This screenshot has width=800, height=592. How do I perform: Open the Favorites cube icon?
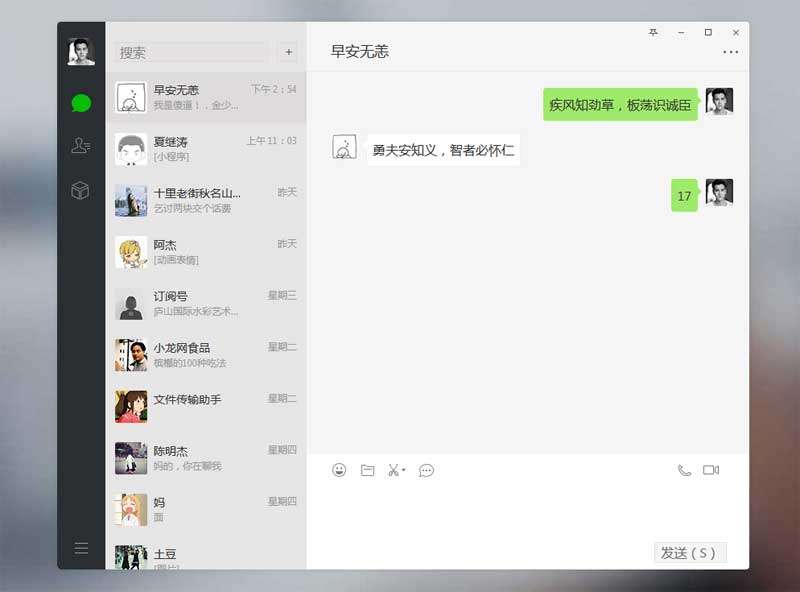click(81, 190)
